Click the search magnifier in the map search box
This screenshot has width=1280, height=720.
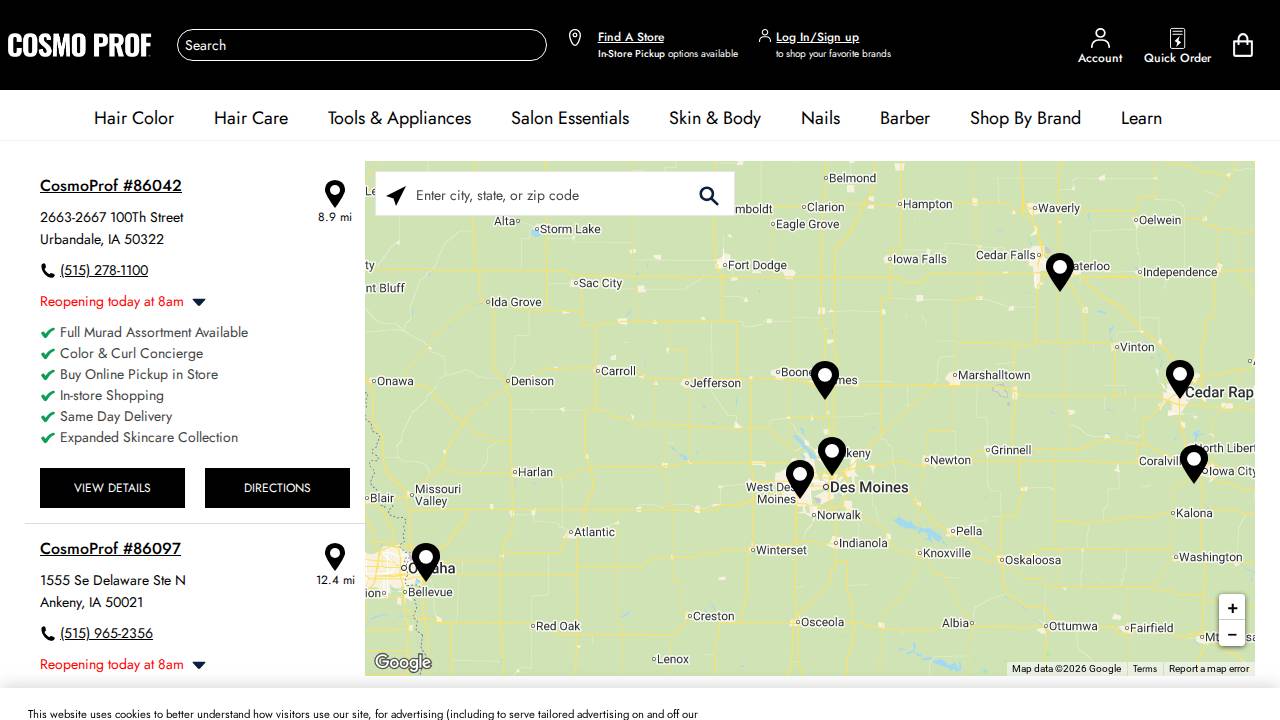coord(709,196)
